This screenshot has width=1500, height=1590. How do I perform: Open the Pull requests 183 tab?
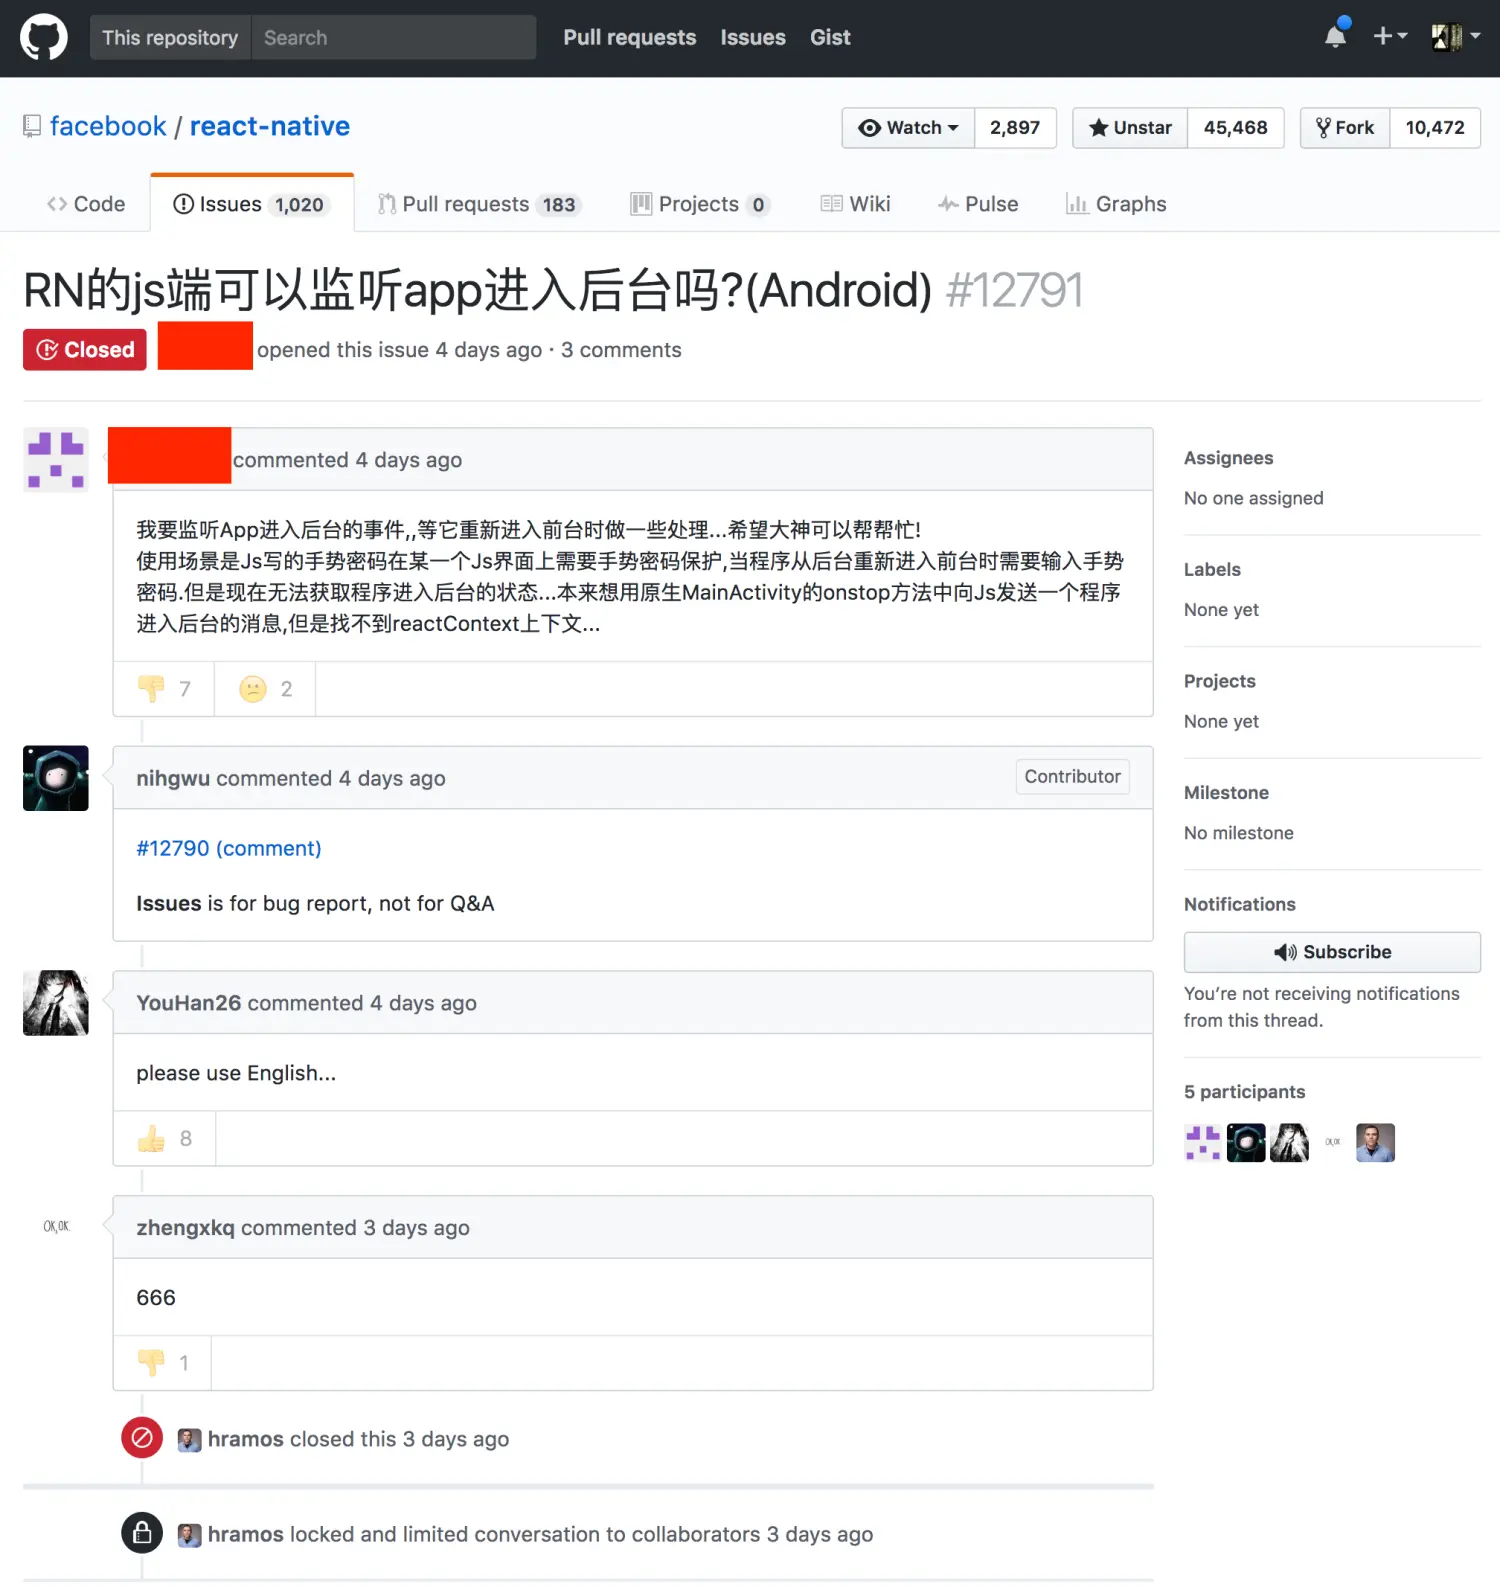(x=479, y=204)
